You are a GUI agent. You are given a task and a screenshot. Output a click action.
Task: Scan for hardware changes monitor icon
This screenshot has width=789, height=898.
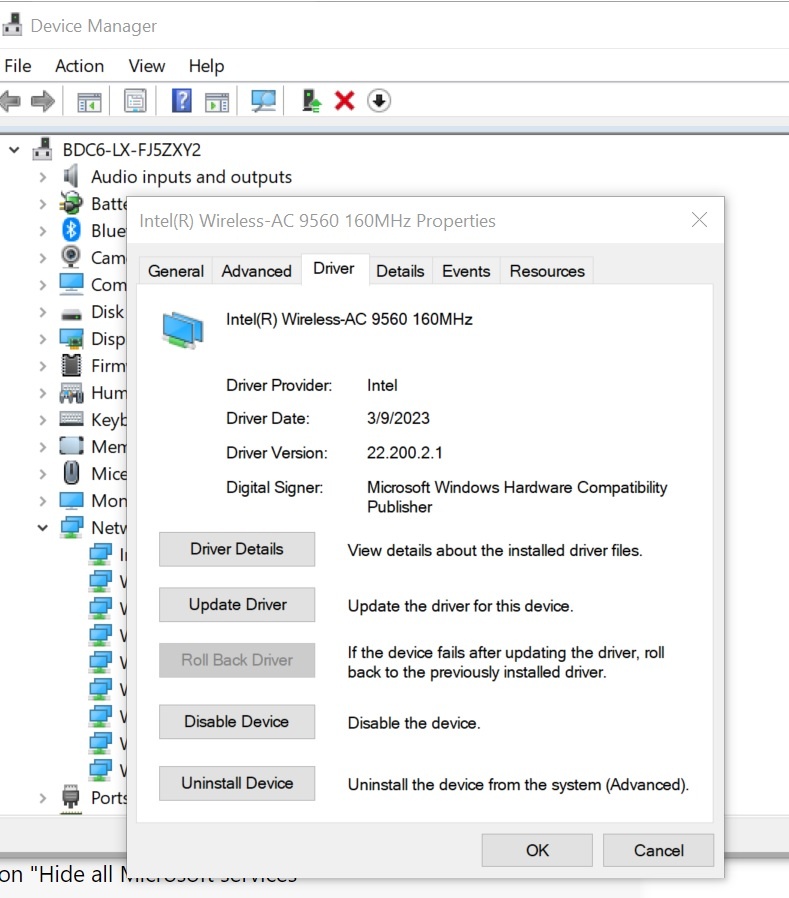coord(263,101)
